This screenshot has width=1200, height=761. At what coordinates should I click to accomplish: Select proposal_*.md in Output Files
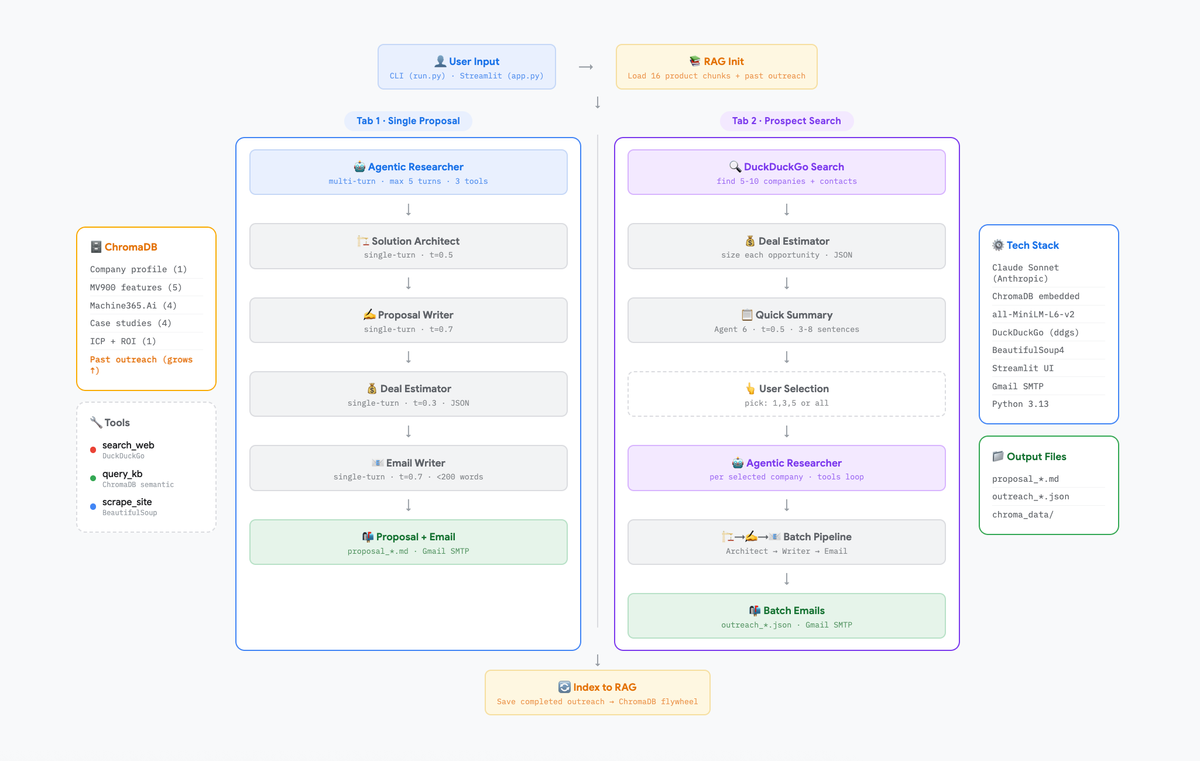pyautogui.click(x=1025, y=479)
